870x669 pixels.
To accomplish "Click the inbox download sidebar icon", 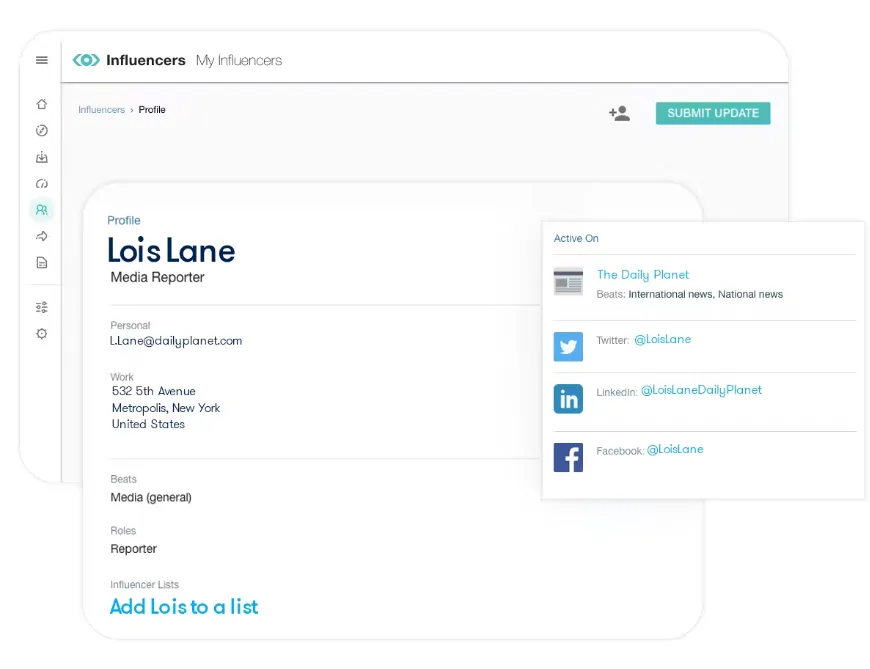I will (x=42, y=157).
